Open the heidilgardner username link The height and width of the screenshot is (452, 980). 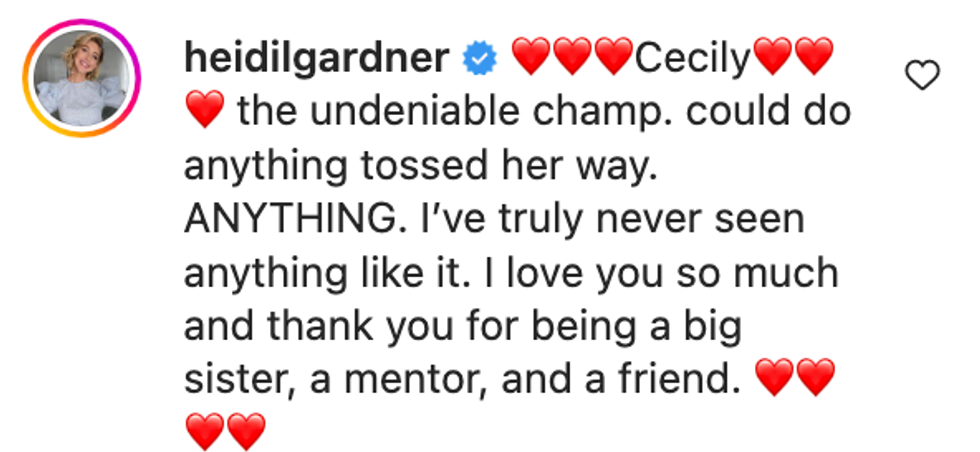(x=316, y=61)
